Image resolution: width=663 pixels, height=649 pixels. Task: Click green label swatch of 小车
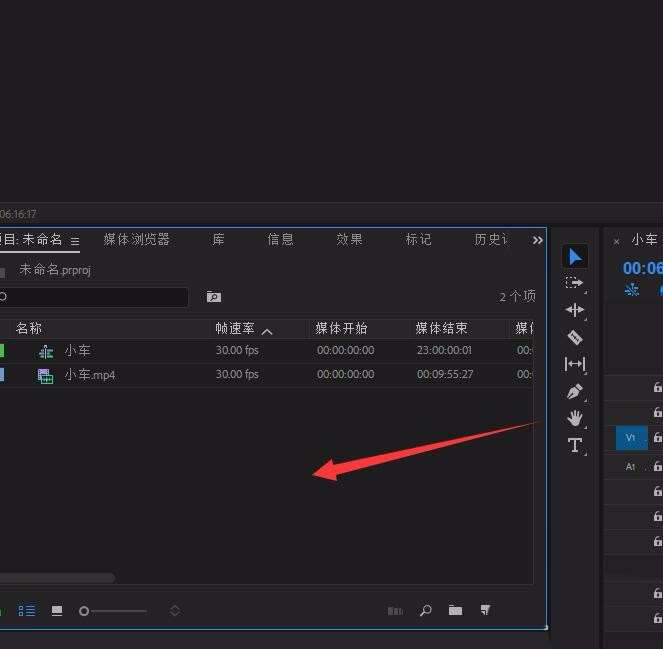[2, 351]
